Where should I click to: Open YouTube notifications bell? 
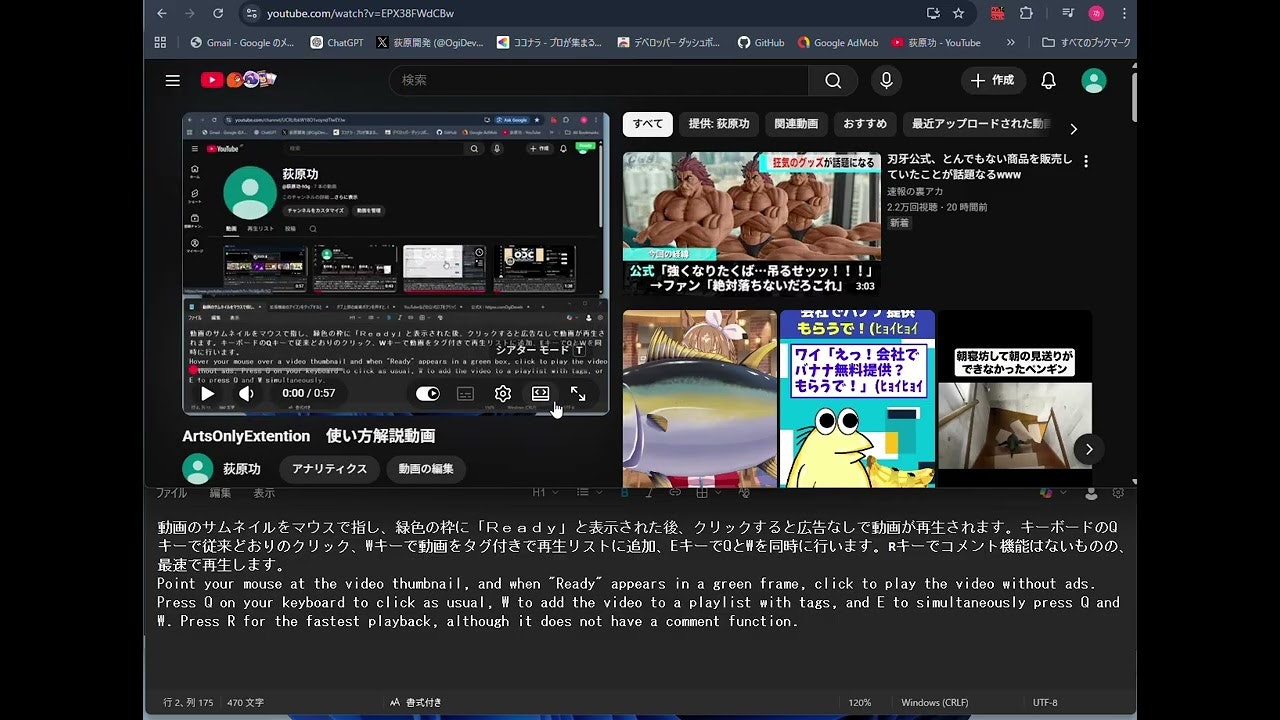[1047, 80]
